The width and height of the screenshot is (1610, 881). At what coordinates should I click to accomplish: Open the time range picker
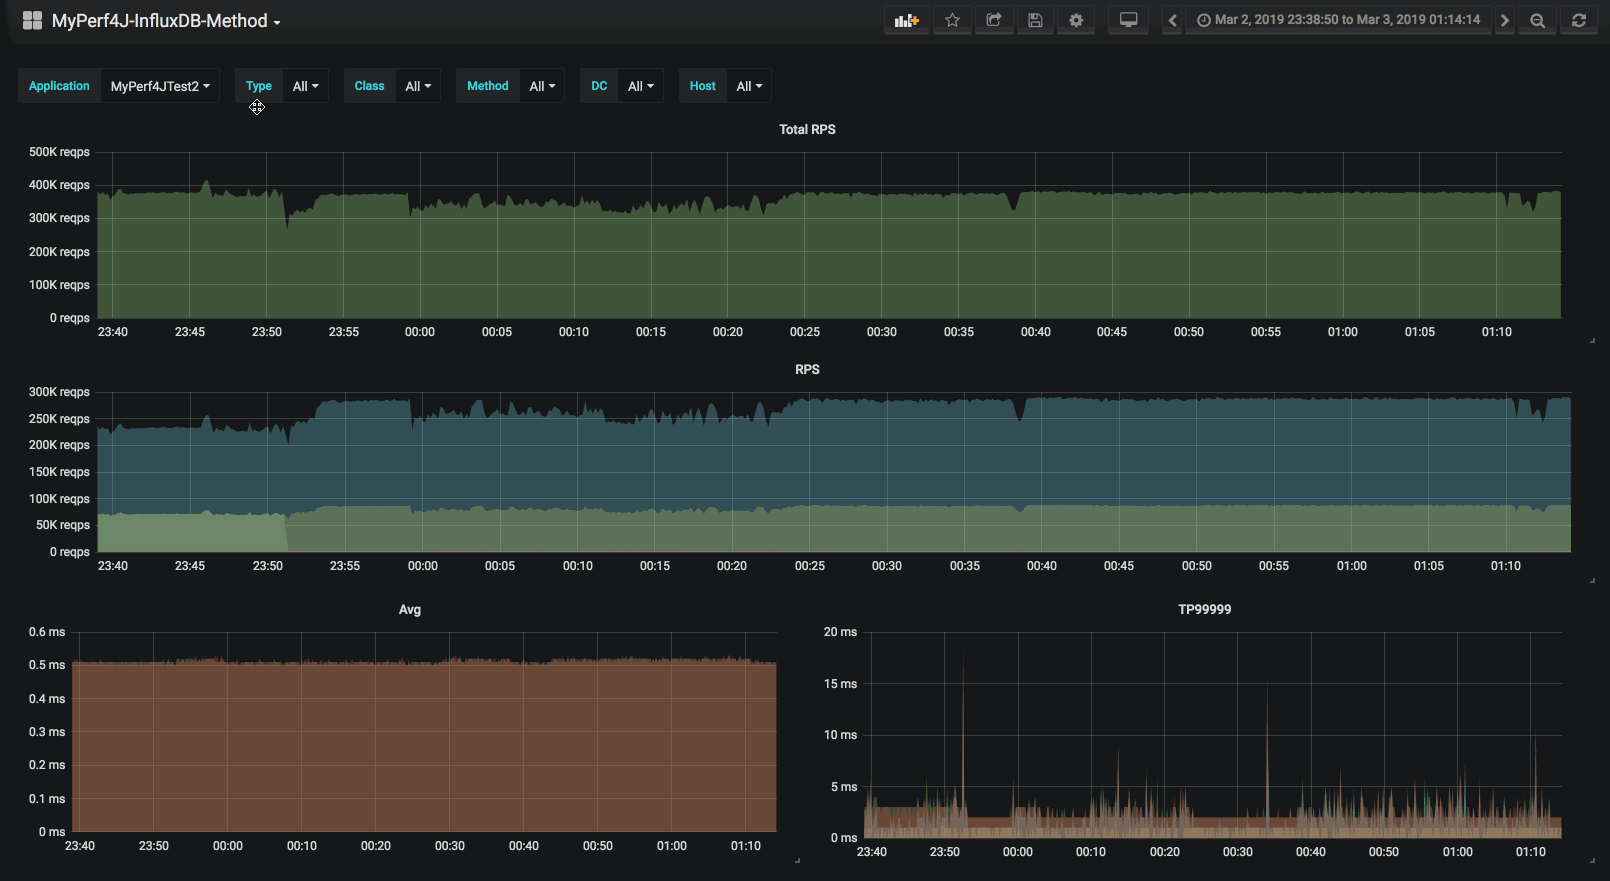(1338, 20)
